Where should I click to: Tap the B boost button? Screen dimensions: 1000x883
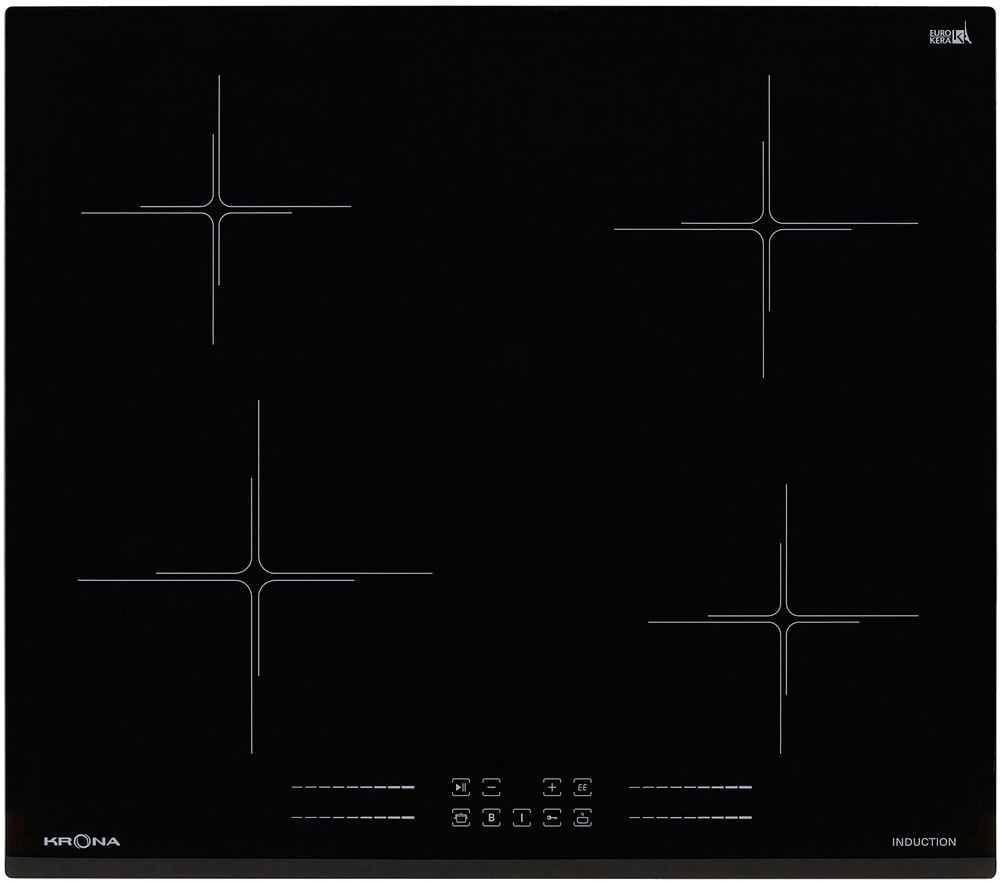491,817
